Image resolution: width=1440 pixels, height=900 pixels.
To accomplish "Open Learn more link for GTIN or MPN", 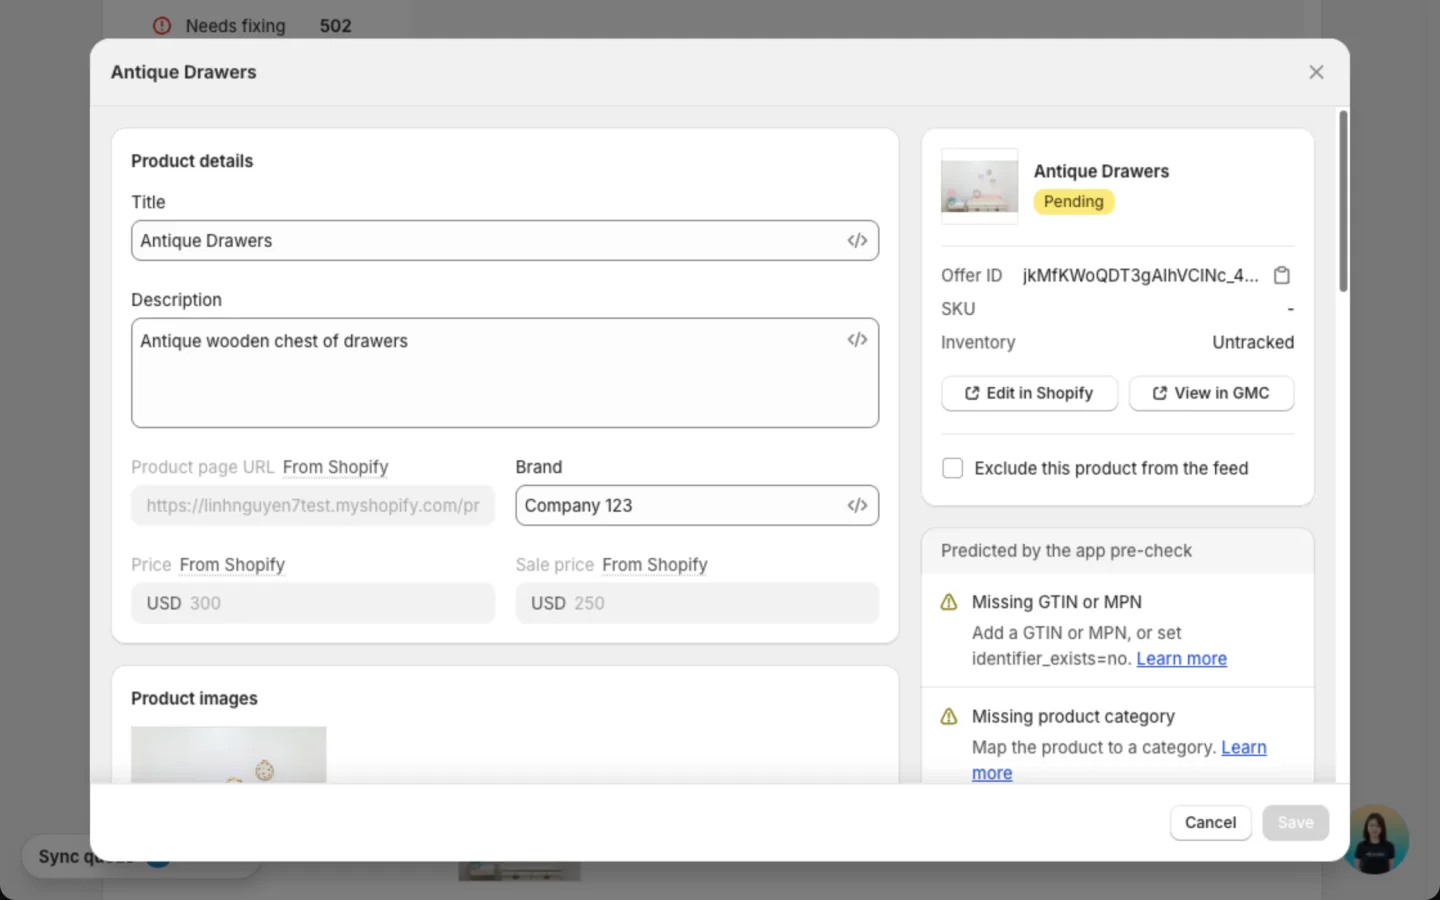I will [x=1181, y=659].
